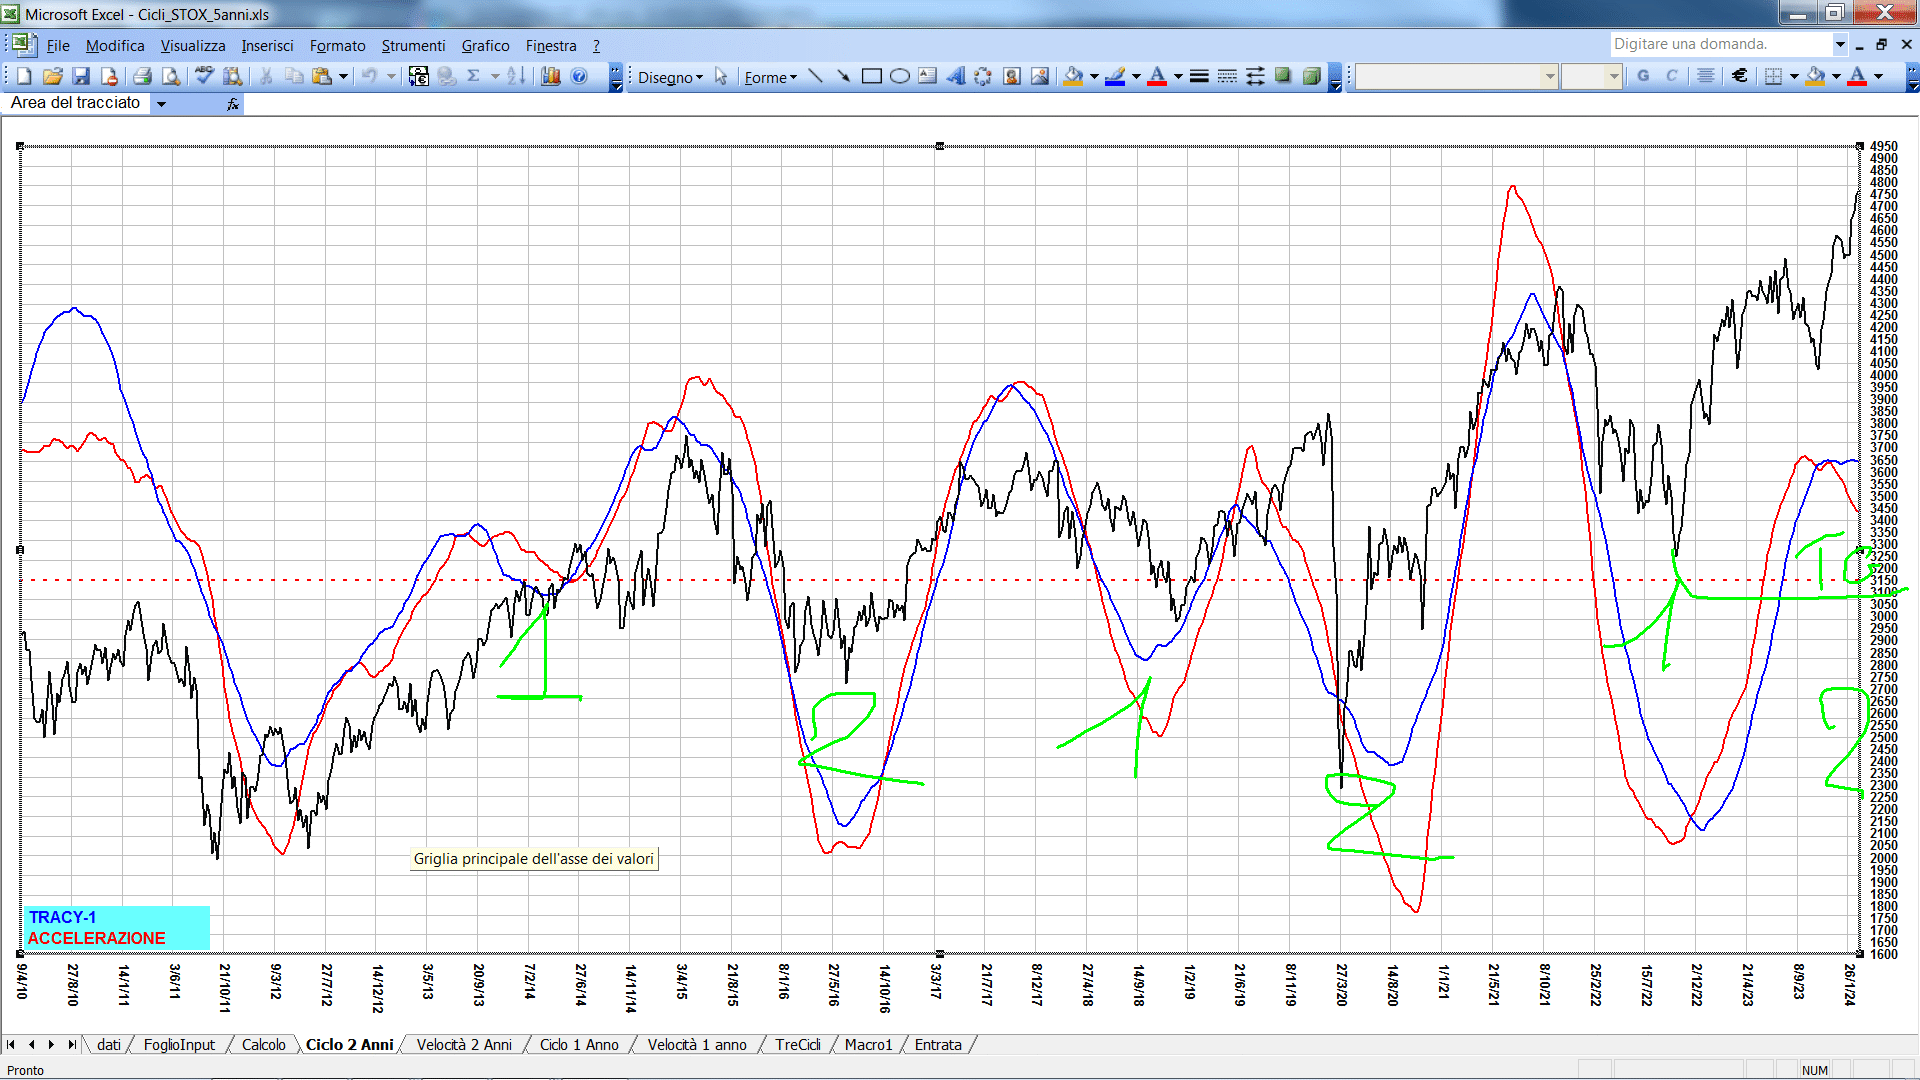The height and width of the screenshot is (1080, 1920).
Task: Run the ABC spelling check icon
Action: (x=204, y=76)
